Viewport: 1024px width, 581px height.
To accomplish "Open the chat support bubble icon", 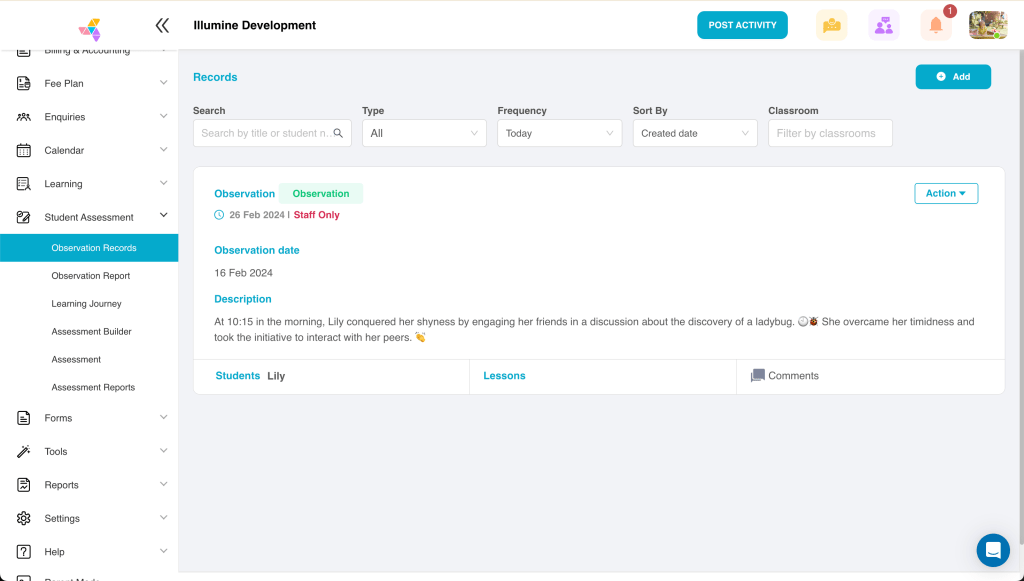I will 992,549.
